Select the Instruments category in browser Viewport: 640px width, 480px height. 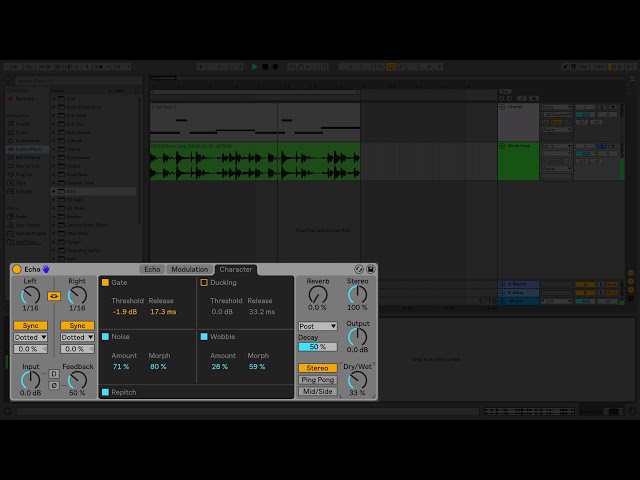(27, 141)
